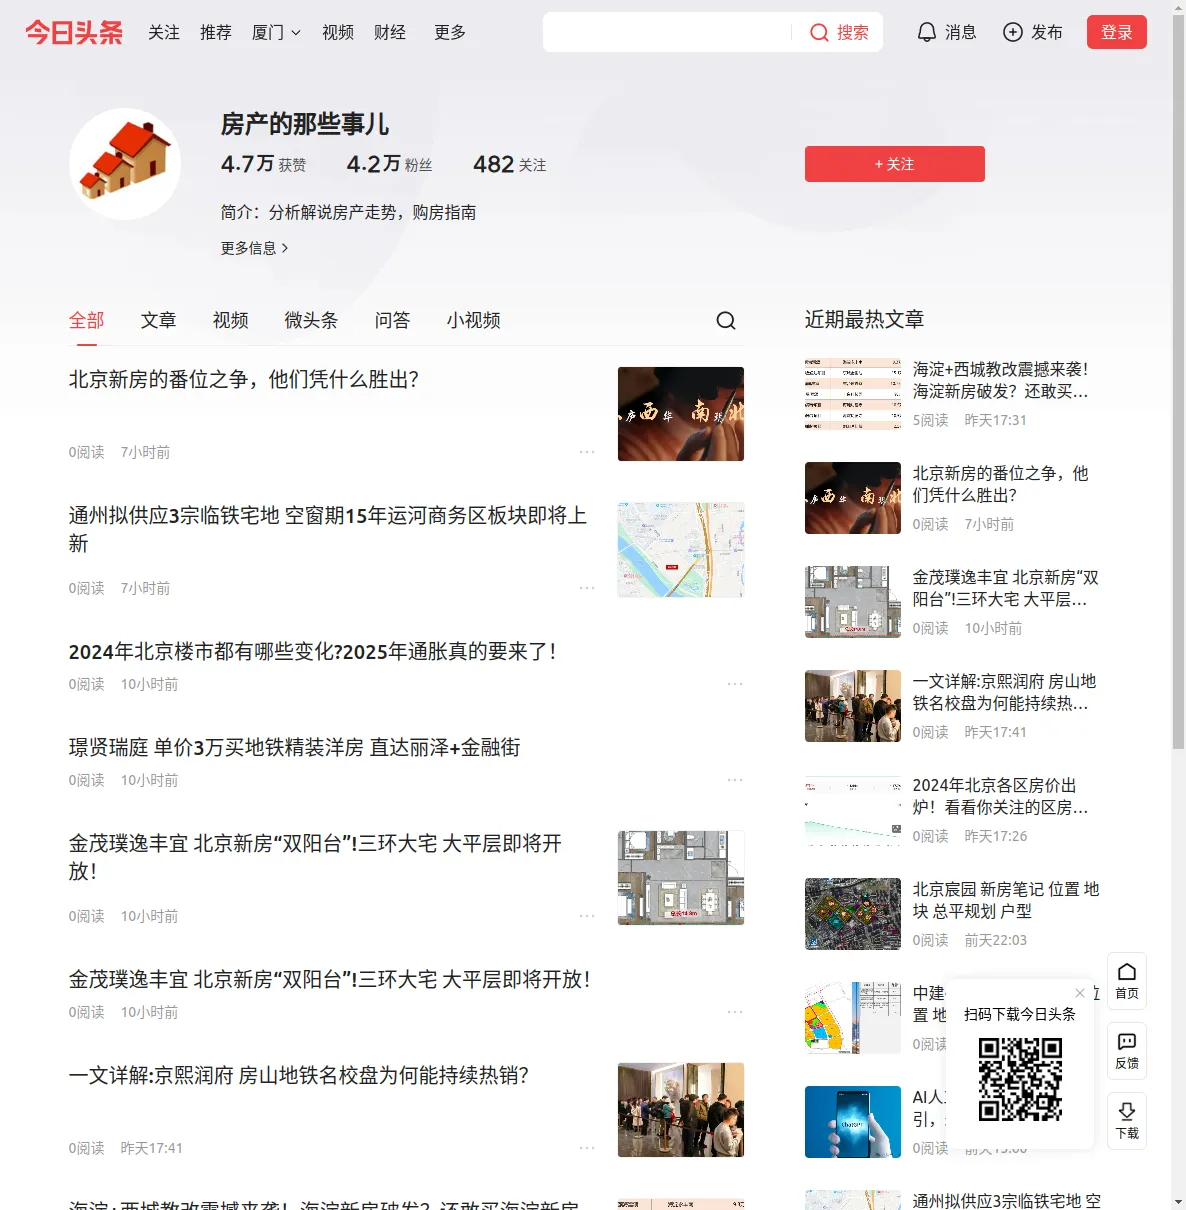Open article 一文详解:京熙润府 in main feed

(x=299, y=1076)
